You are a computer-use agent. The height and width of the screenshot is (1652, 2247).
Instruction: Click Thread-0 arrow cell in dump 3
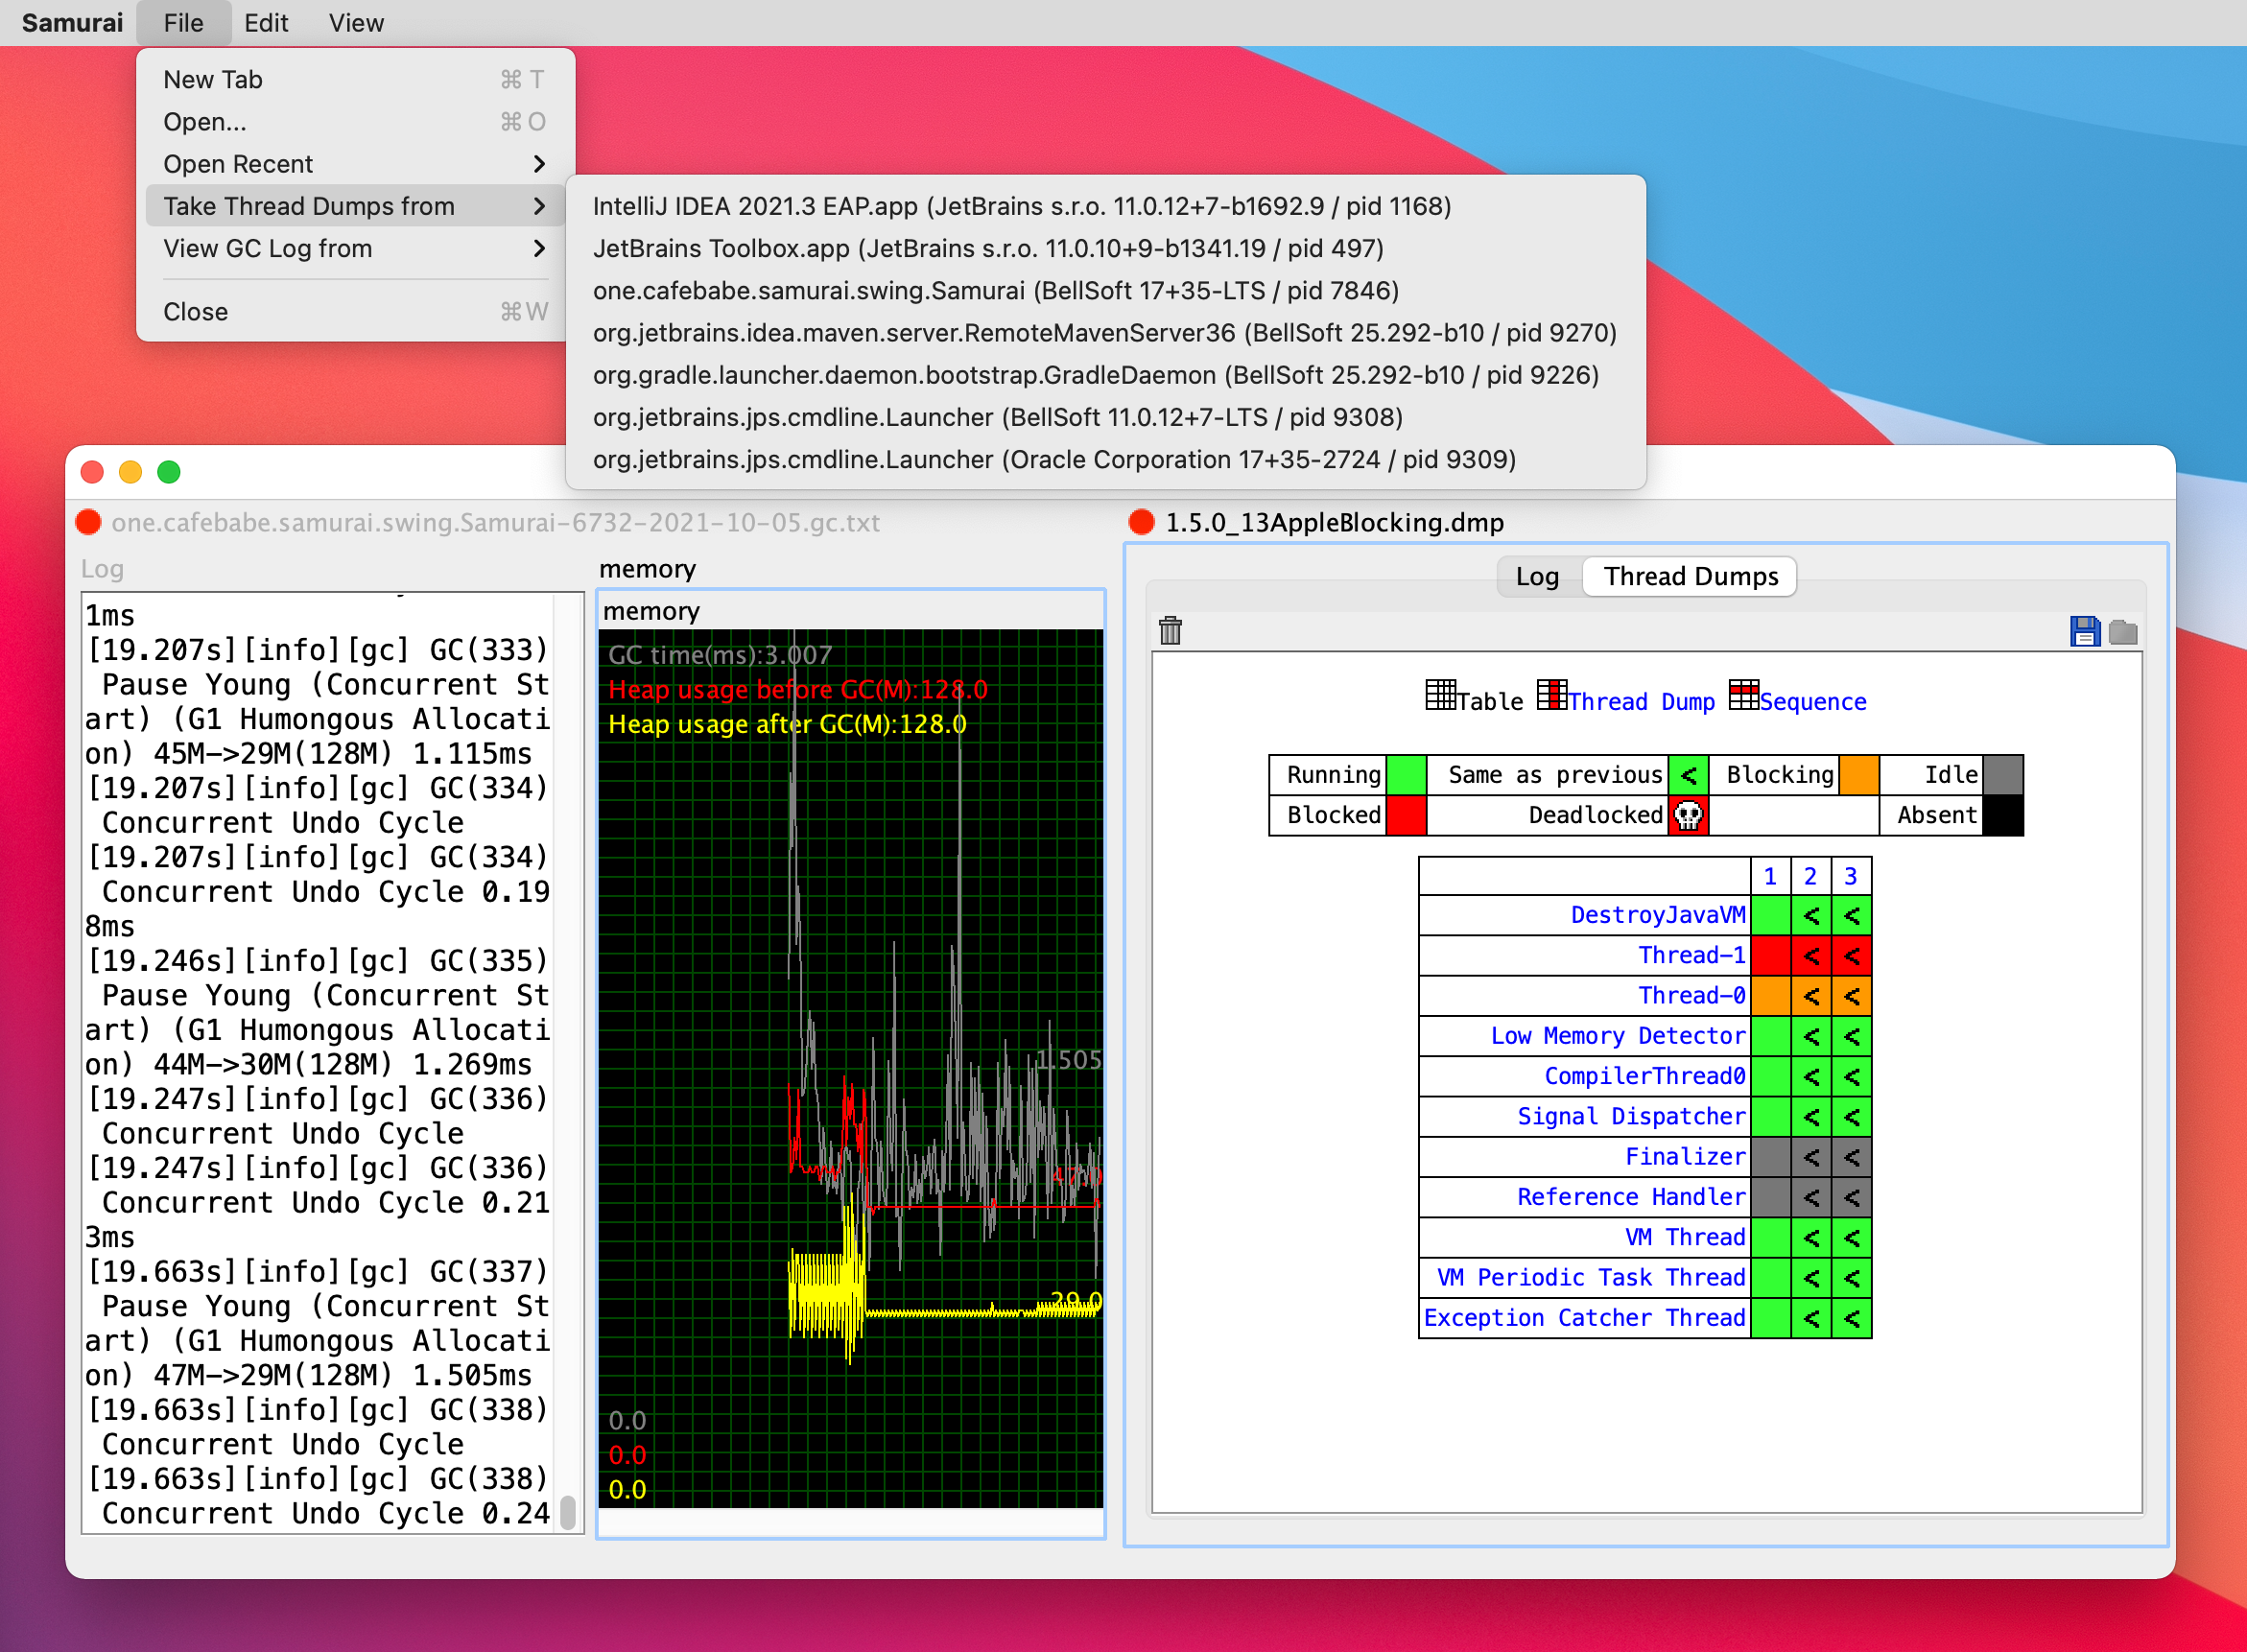(x=1851, y=996)
